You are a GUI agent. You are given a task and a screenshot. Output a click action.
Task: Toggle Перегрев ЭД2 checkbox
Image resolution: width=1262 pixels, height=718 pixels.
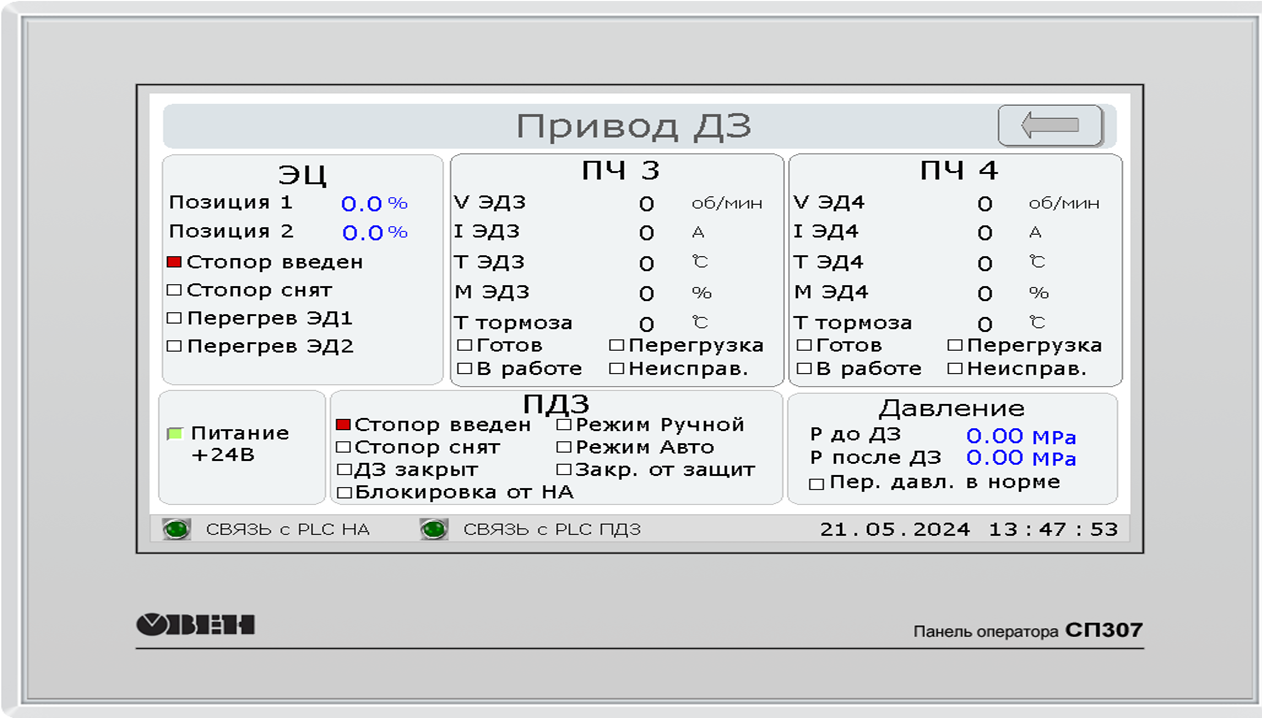point(174,347)
